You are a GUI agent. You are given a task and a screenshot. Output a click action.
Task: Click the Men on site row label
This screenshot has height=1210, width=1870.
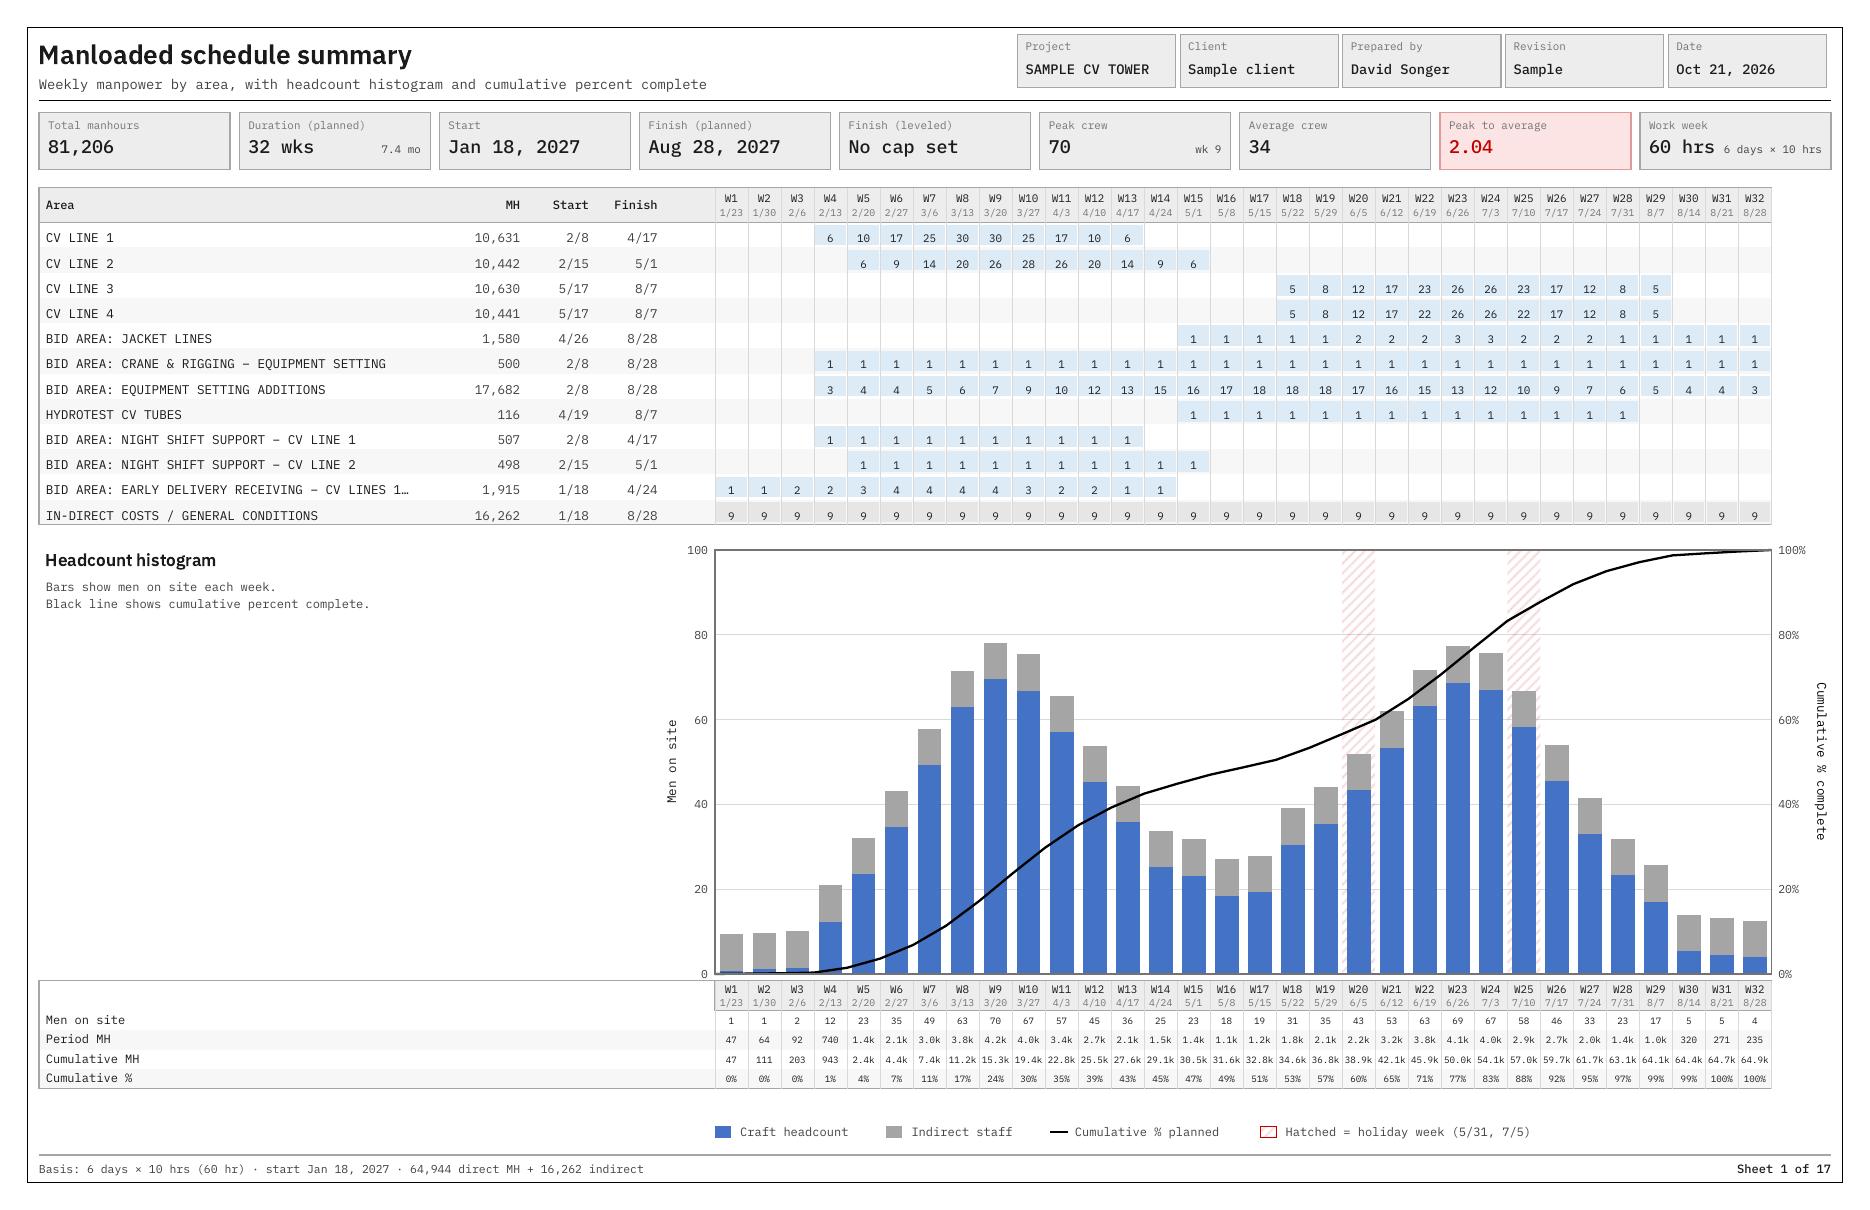(85, 1020)
